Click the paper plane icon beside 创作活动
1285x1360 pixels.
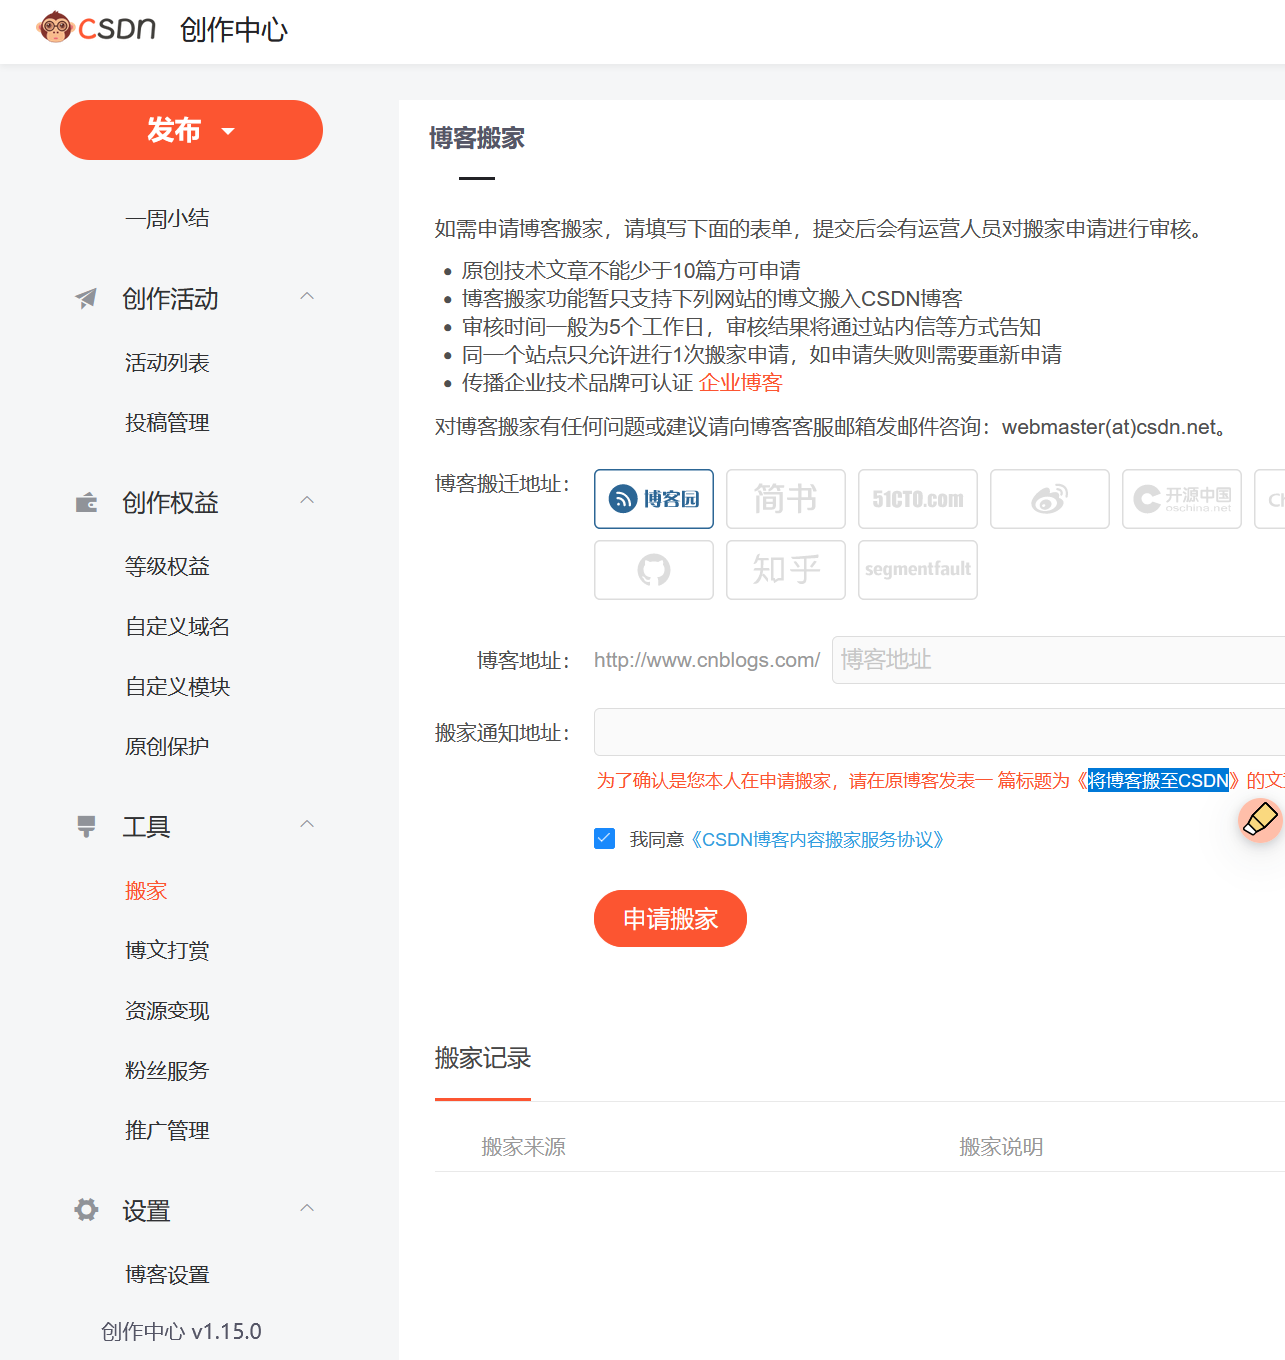86,298
